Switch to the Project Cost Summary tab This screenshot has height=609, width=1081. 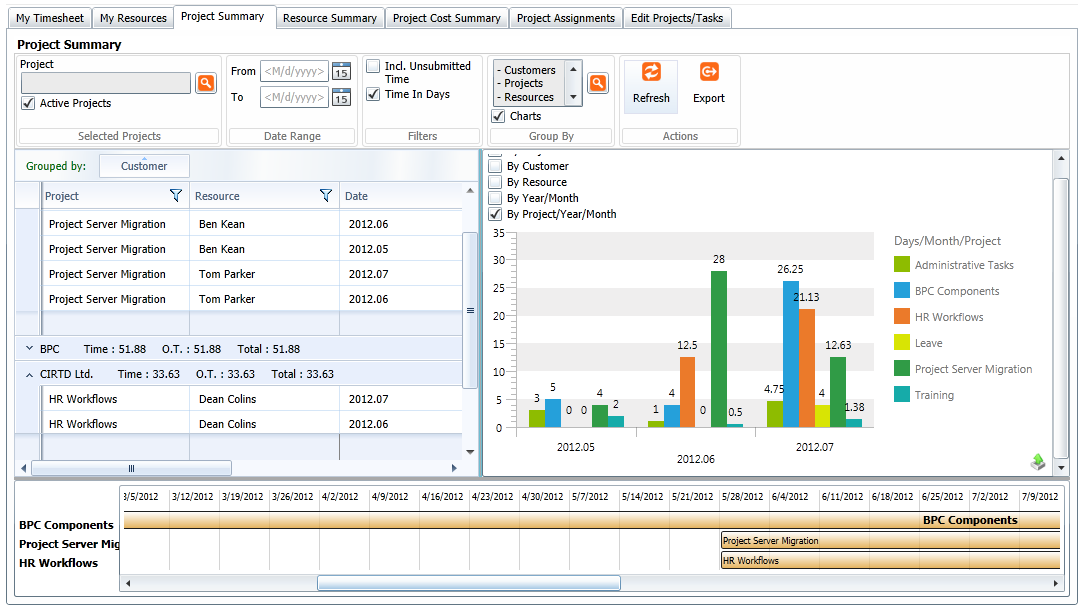tap(446, 18)
